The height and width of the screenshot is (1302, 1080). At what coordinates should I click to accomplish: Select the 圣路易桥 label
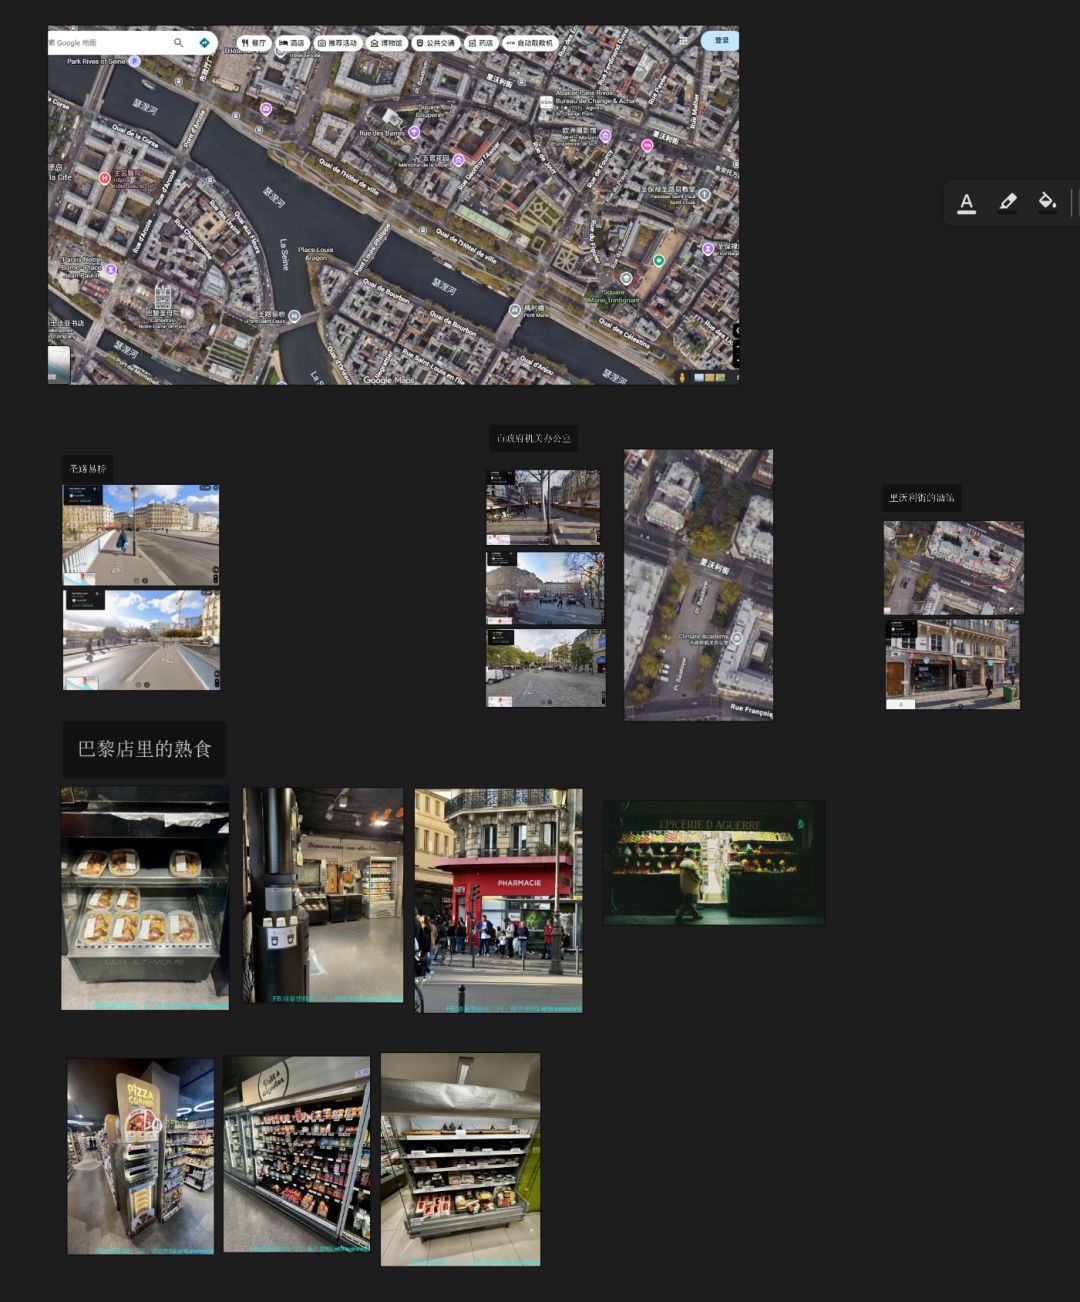point(88,469)
